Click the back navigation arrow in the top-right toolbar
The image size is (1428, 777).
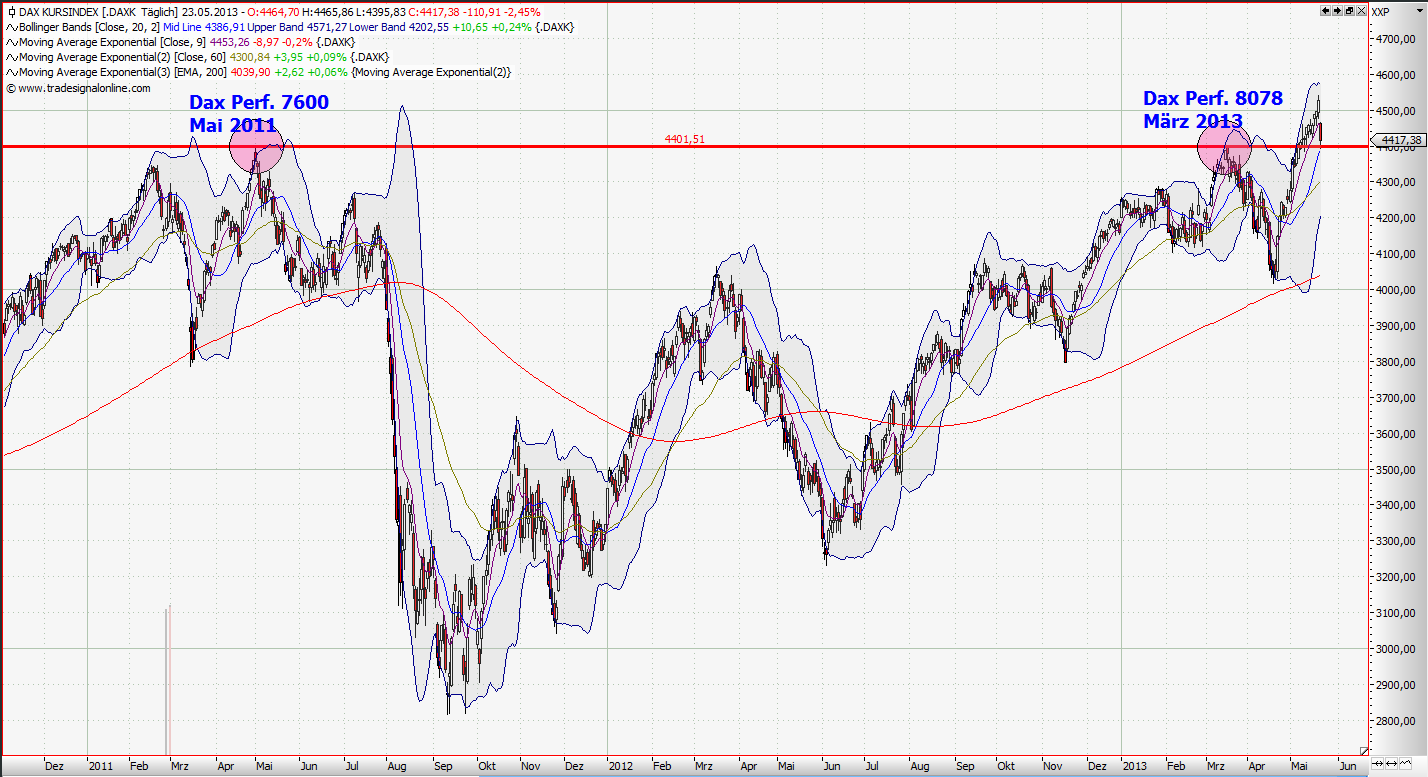pyautogui.click(x=1326, y=9)
